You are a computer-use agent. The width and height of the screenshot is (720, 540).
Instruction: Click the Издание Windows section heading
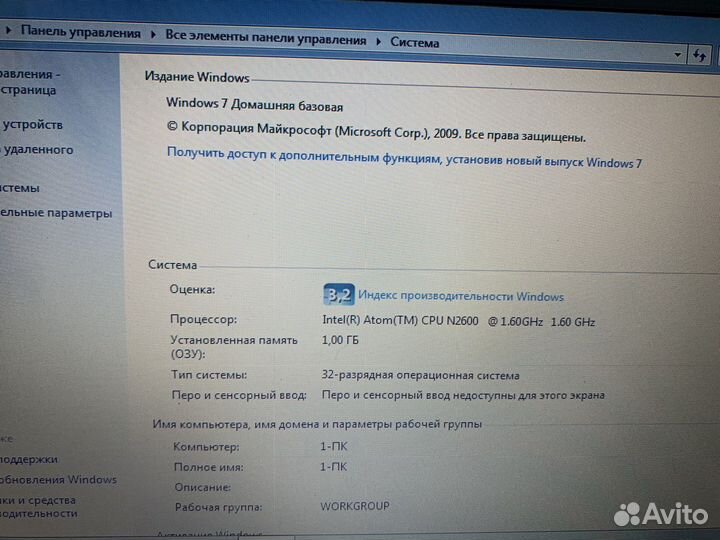pos(197,77)
